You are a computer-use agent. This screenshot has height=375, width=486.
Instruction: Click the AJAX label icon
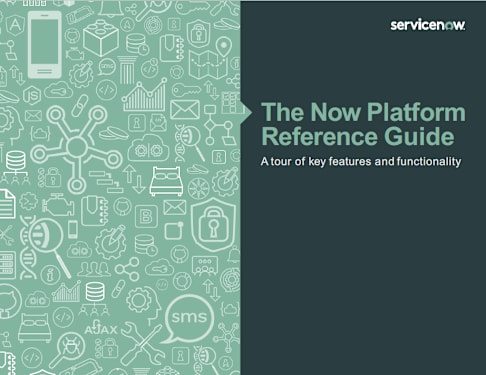tap(101, 328)
